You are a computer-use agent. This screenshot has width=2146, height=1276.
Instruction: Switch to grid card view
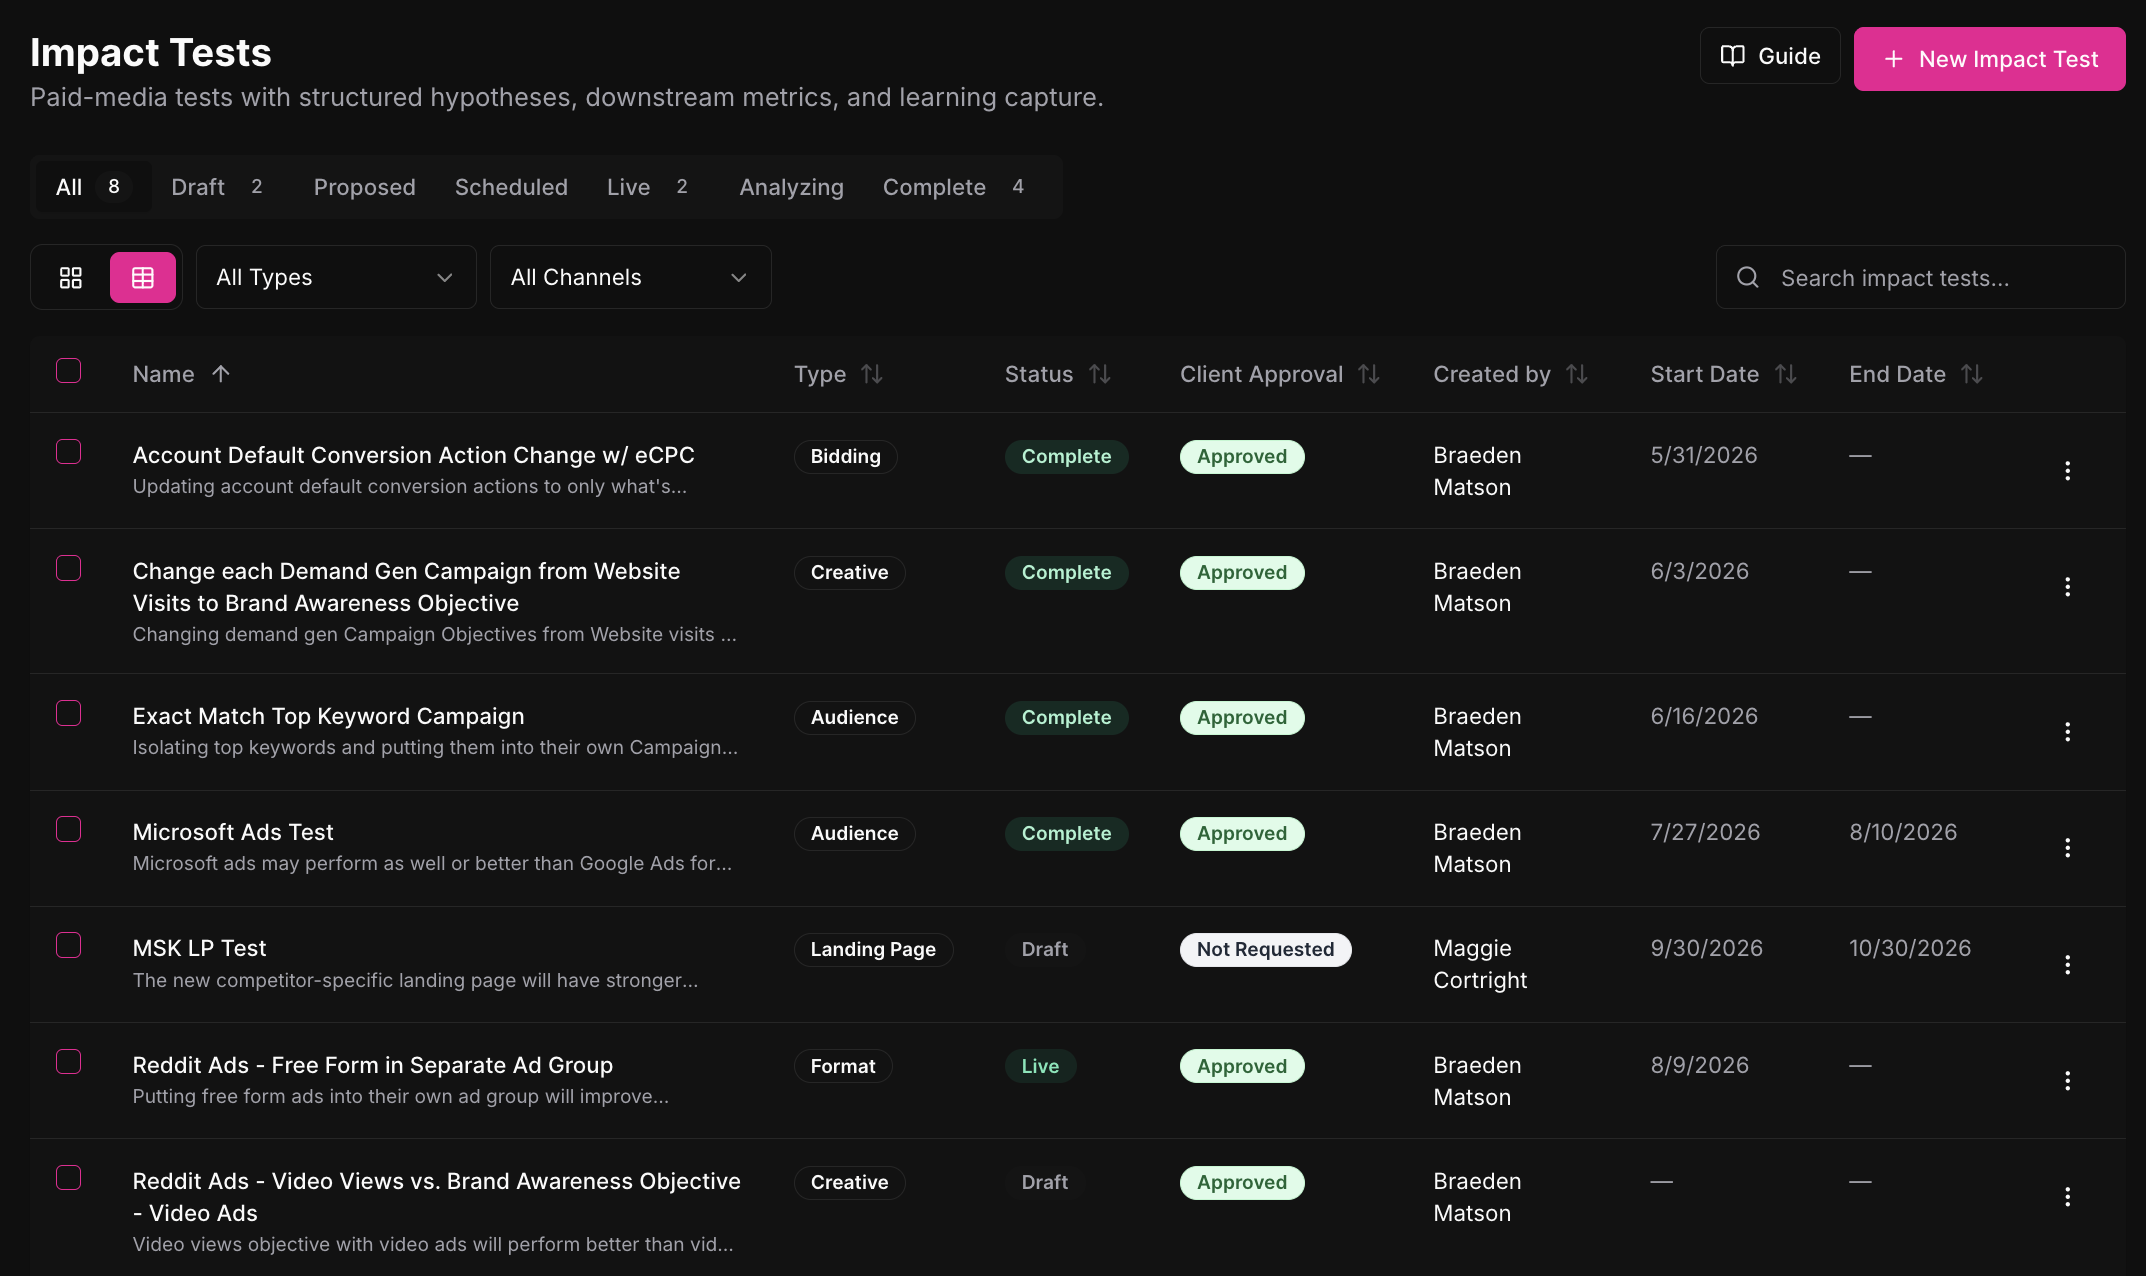tap(71, 277)
